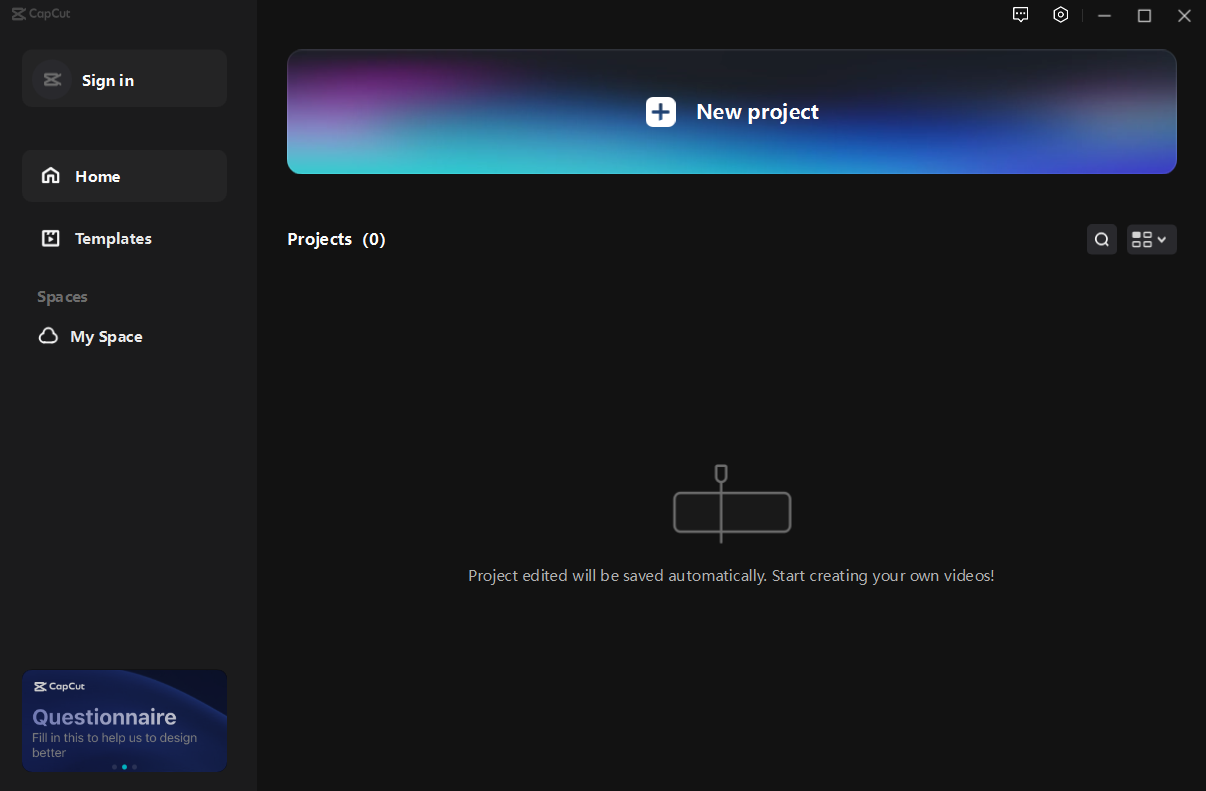Select the first banner carousel dot
The height and width of the screenshot is (791, 1206).
coord(114,767)
